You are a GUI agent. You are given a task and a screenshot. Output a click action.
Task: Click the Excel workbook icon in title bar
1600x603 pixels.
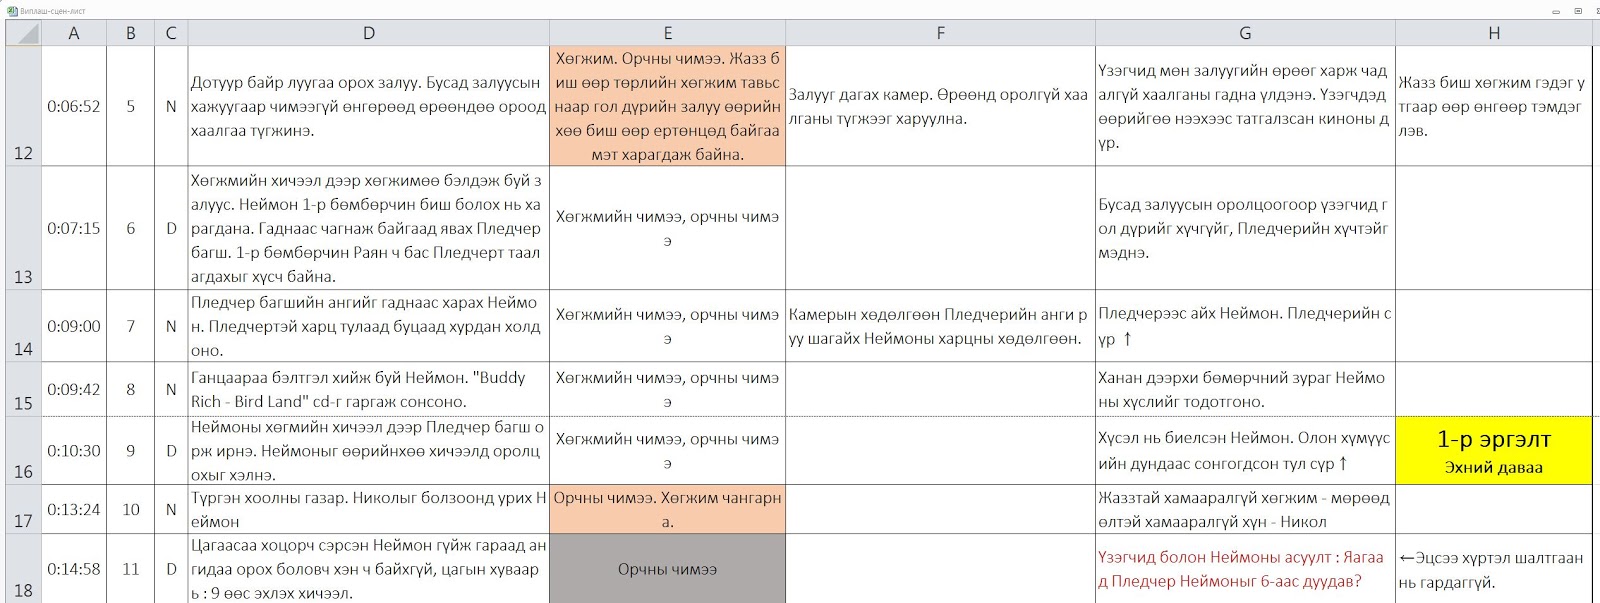(x=12, y=10)
